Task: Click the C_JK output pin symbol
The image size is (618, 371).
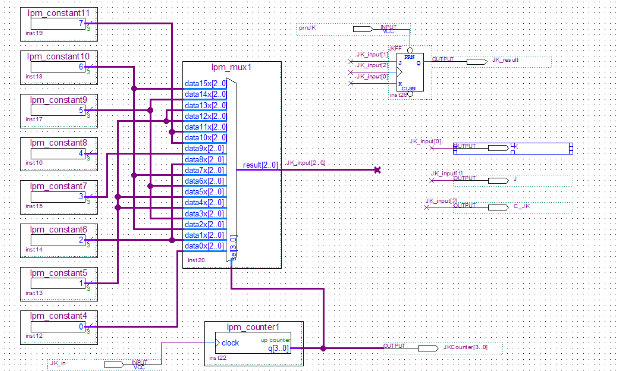Action: (499, 207)
